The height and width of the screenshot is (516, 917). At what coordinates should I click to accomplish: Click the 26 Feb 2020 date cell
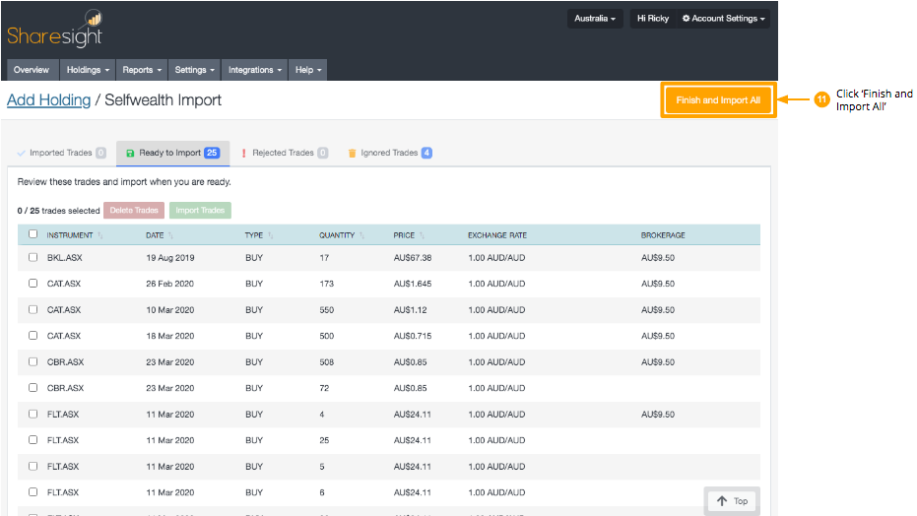pos(170,284)
